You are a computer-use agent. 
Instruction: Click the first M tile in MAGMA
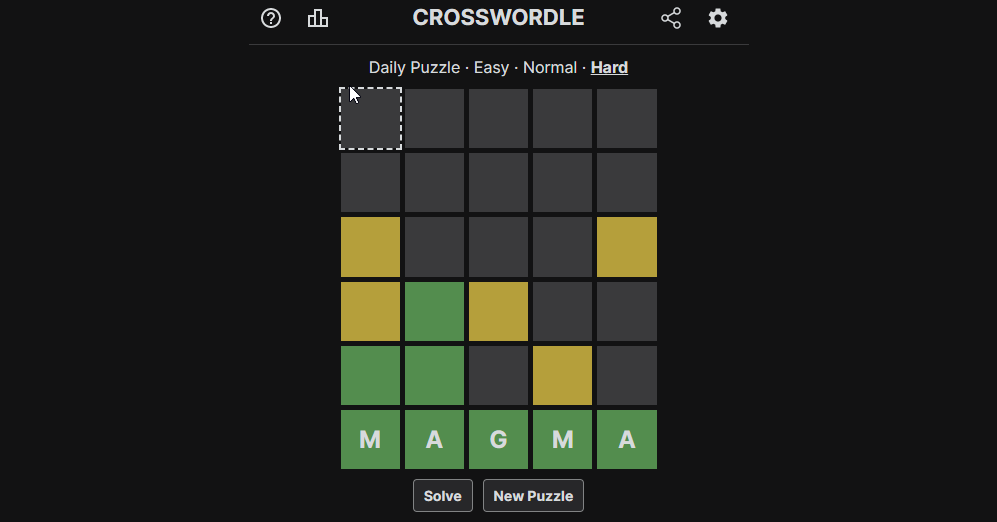coord(370,439)
